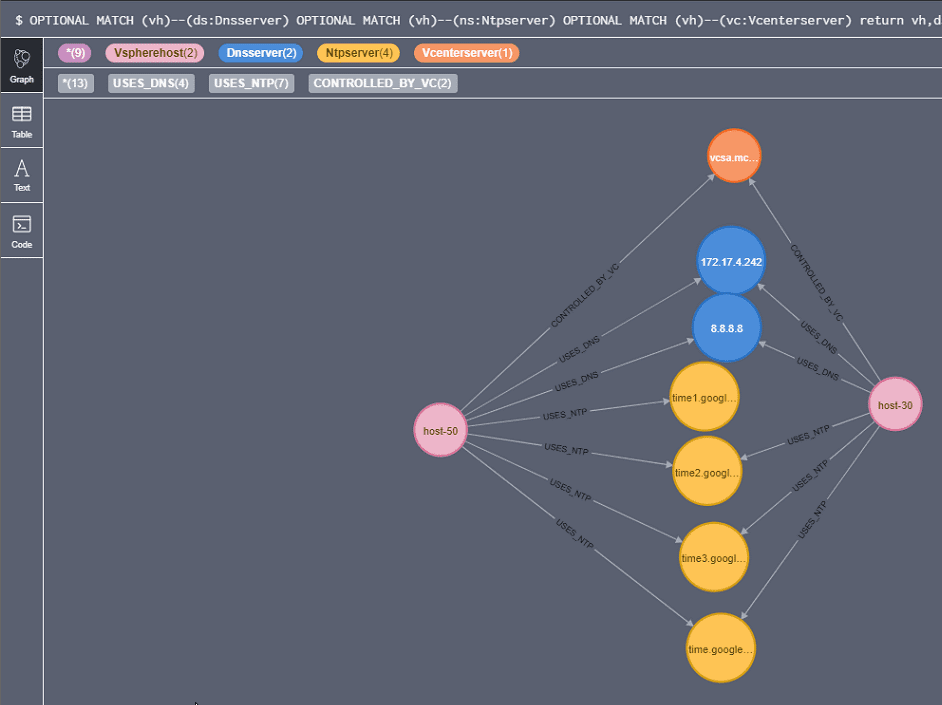
Task: Select the host-30 node
Action: (895, 404)
